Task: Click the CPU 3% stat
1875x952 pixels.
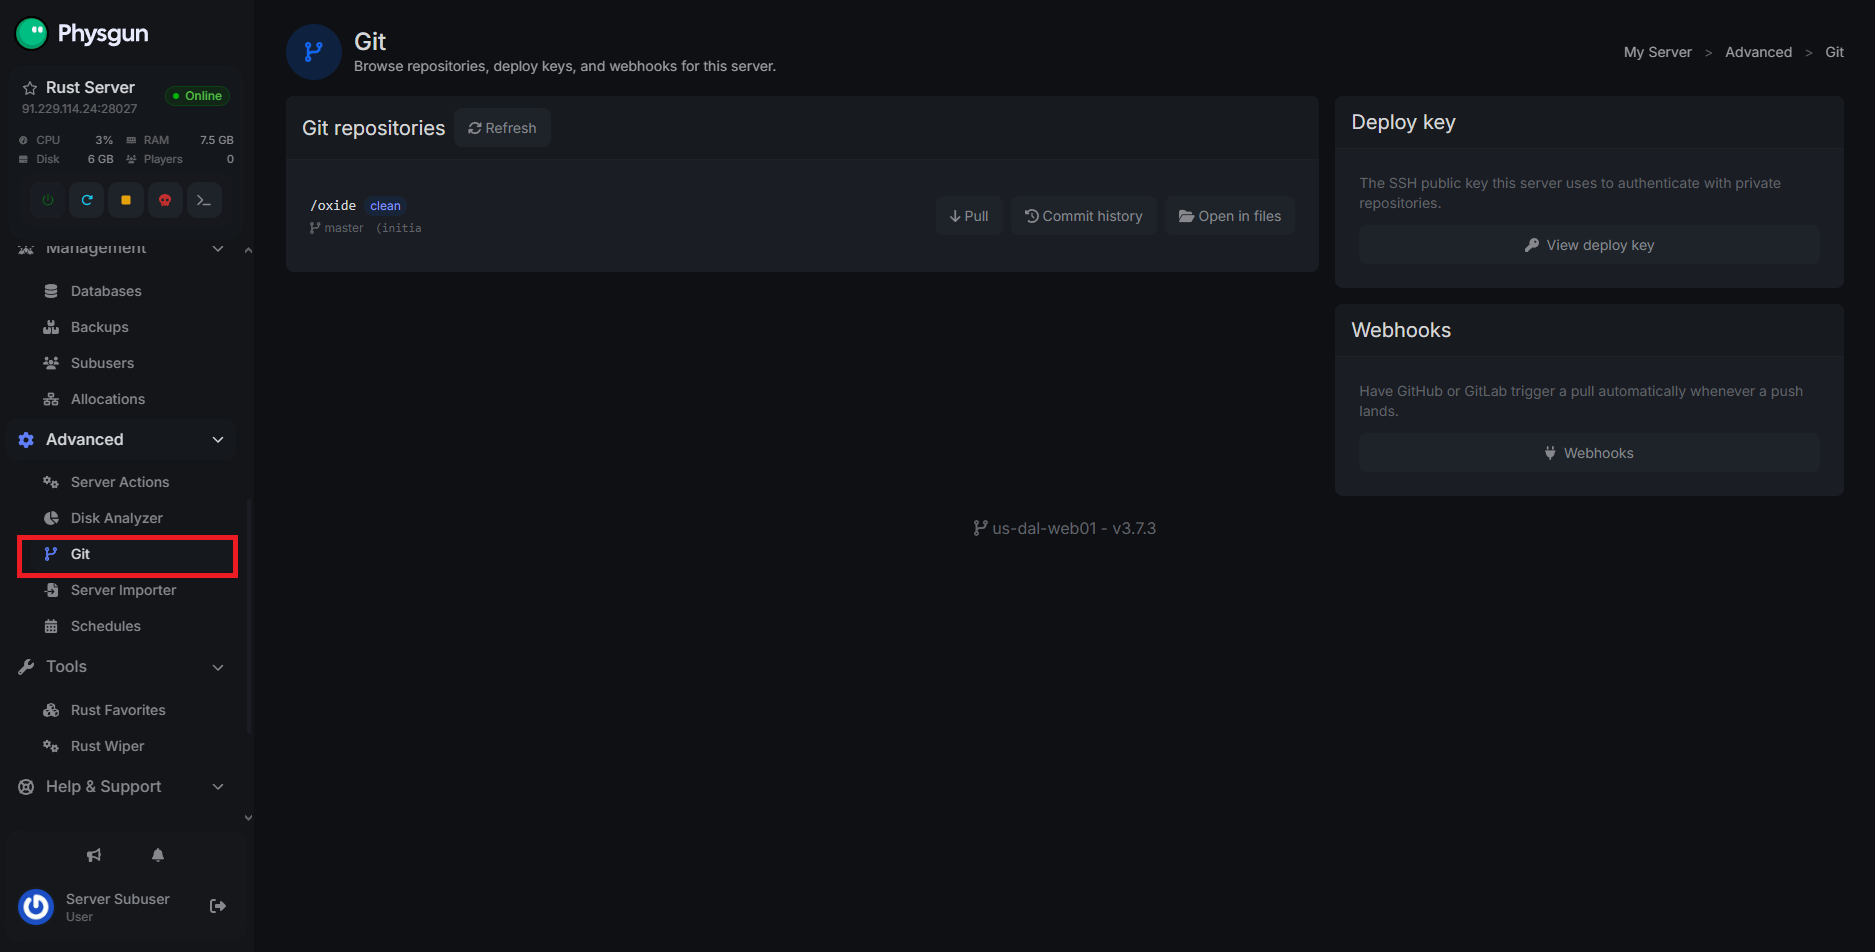Action: [x=66, y=140]
